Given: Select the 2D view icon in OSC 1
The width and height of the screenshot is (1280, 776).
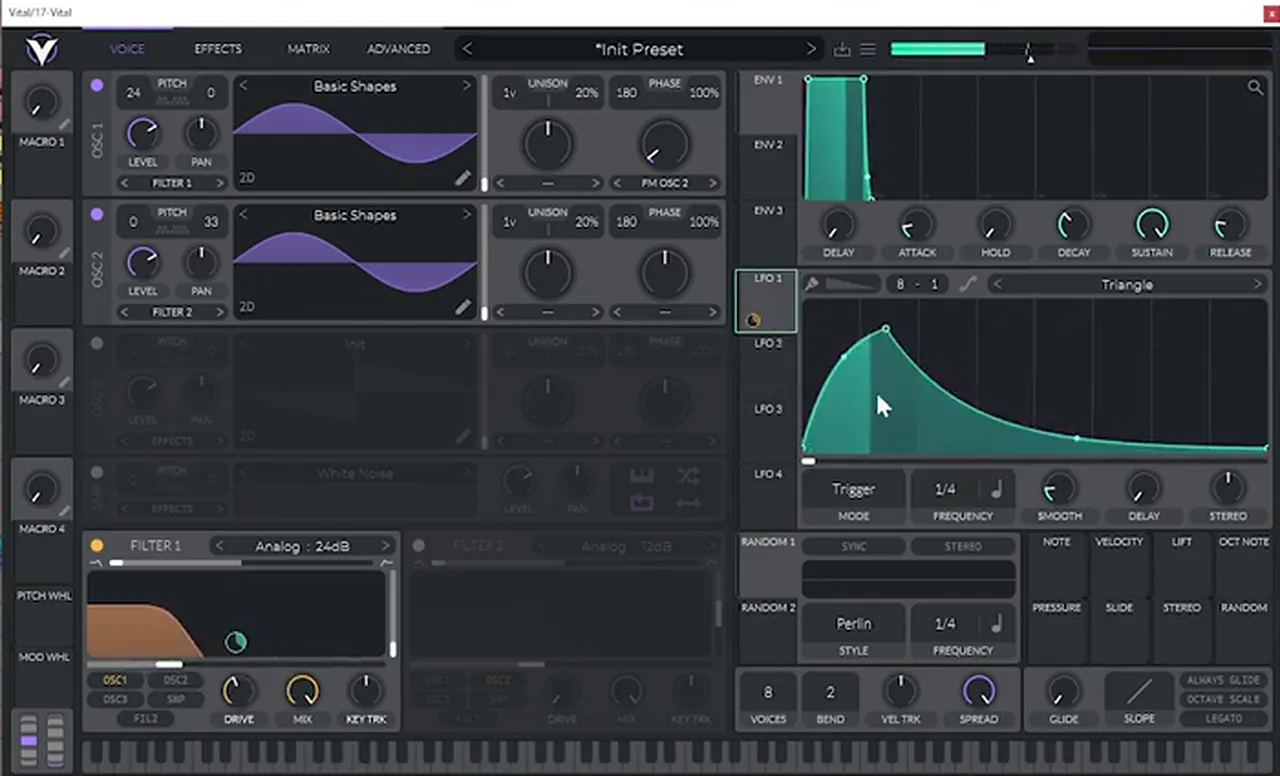Looking at the screenshot, I should point(246,178).
